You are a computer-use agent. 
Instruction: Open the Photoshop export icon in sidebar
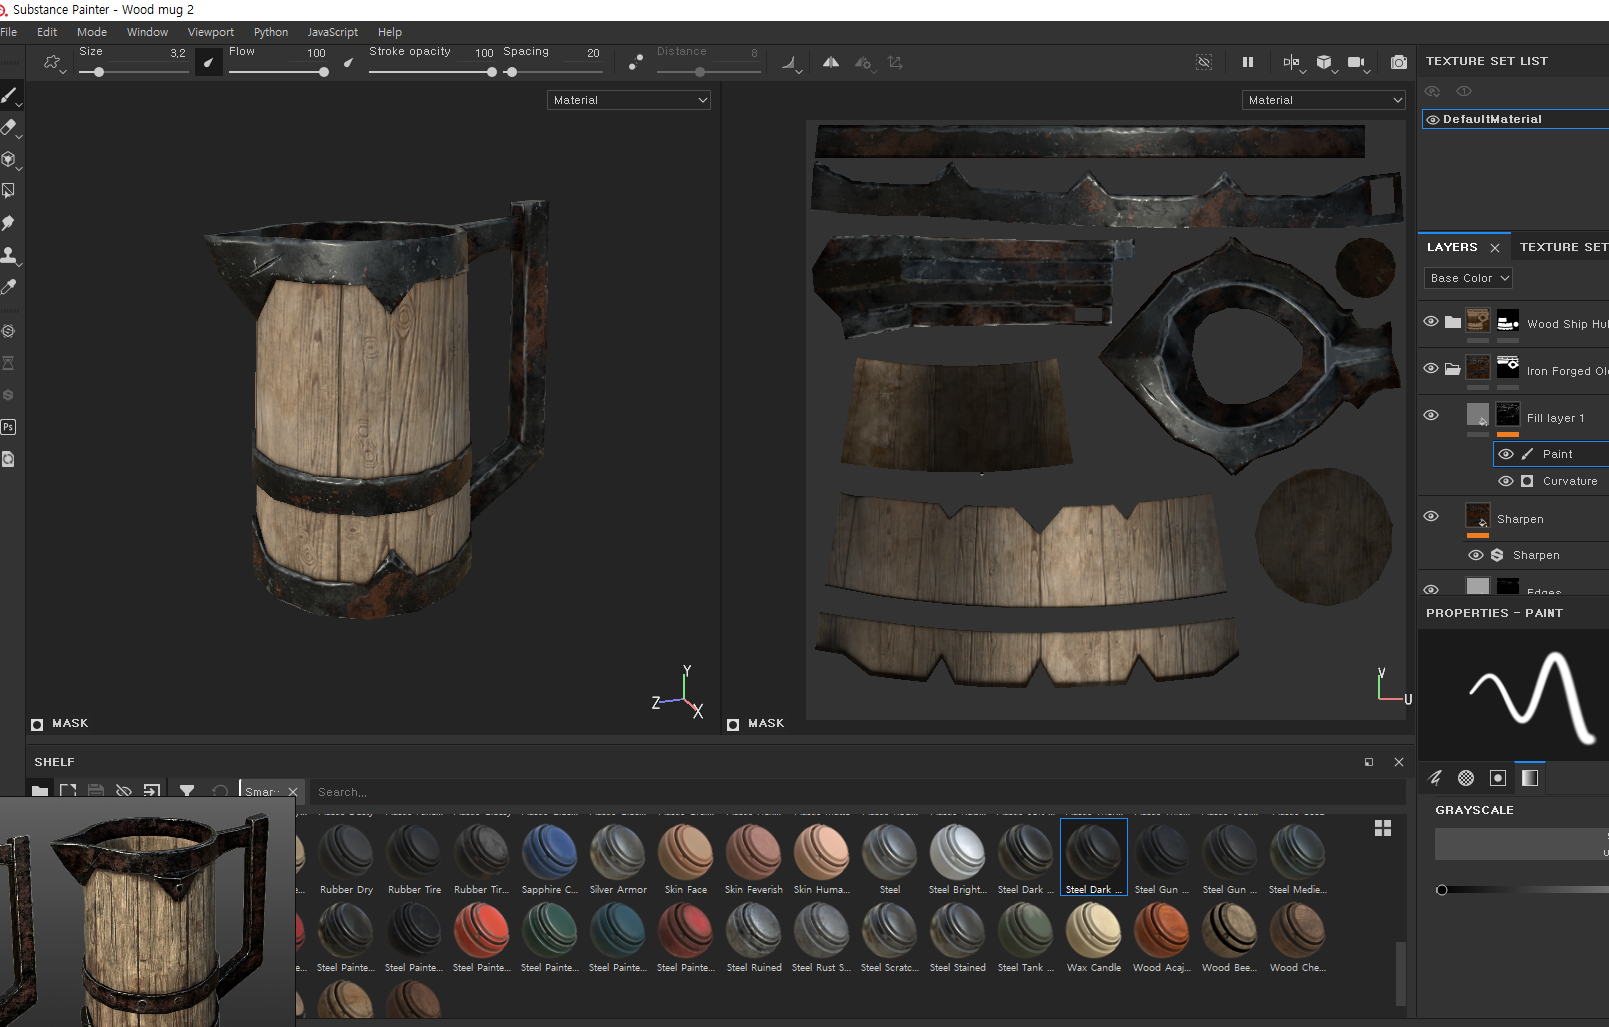[9, 427]
